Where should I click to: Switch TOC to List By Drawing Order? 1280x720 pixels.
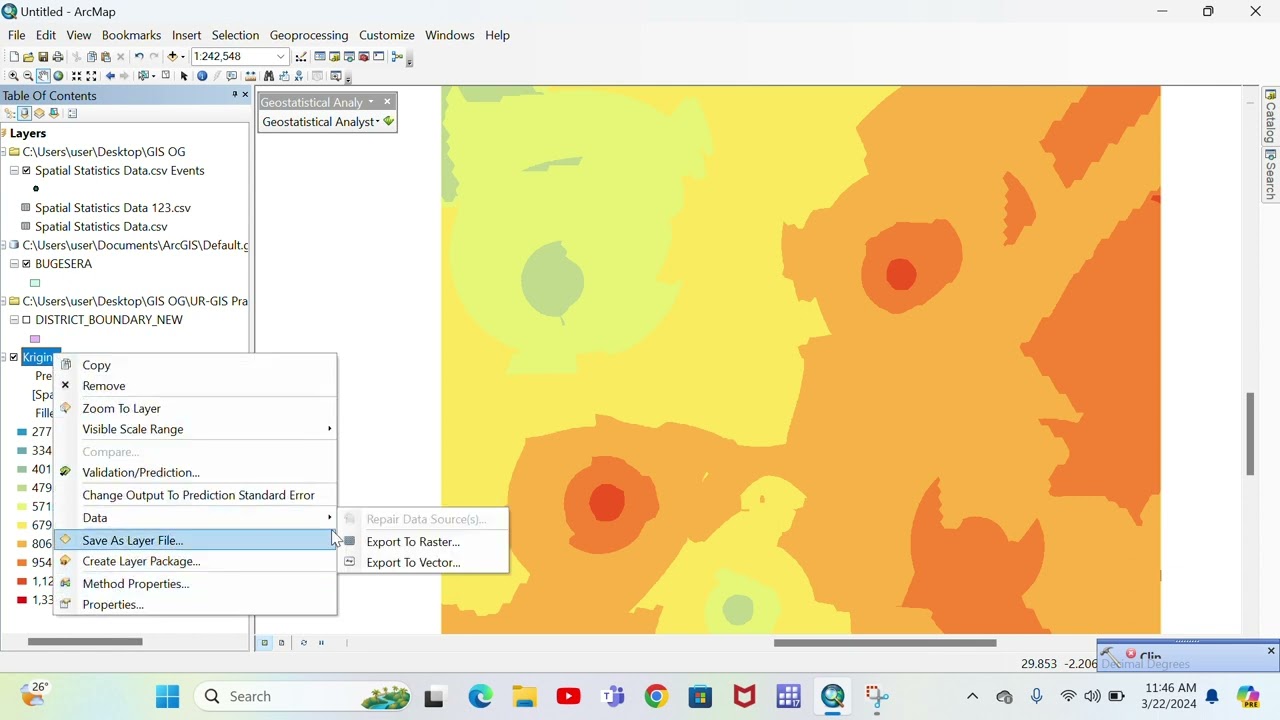[x=10, y=113]
